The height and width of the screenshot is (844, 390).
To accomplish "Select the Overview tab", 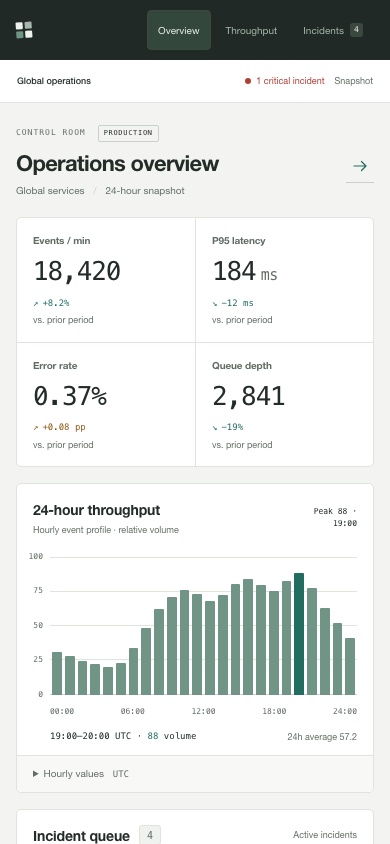I will pyautogui.click(x=179, y=30).
